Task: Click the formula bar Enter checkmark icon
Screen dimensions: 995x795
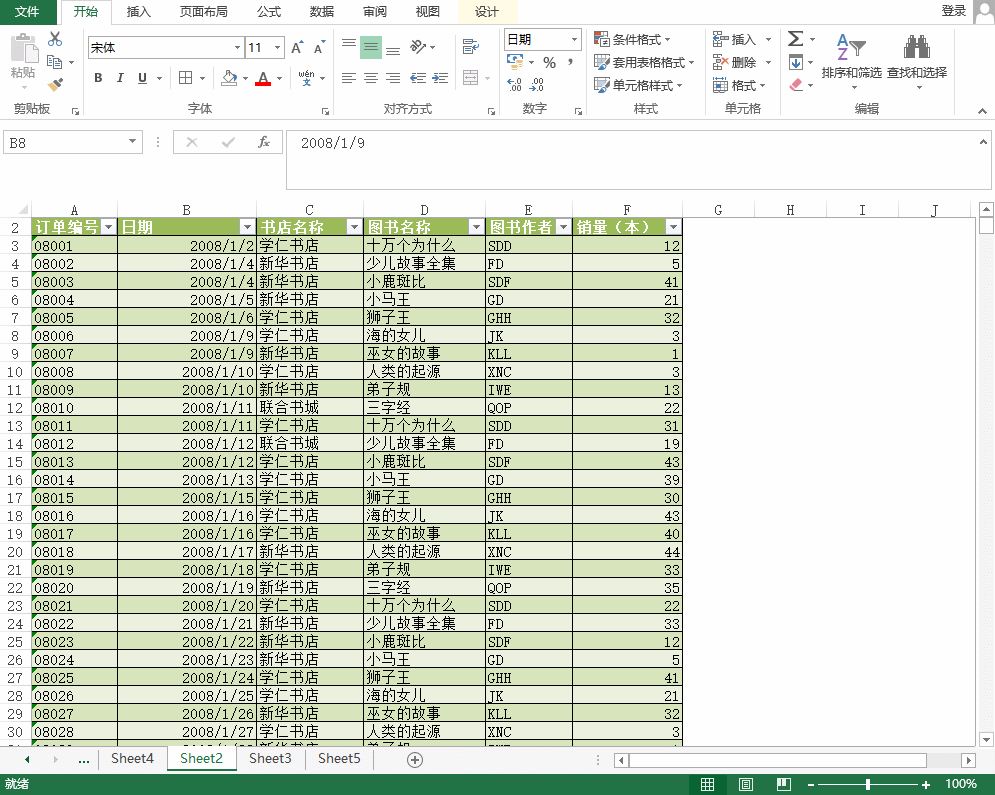Action: click(228, 143)
